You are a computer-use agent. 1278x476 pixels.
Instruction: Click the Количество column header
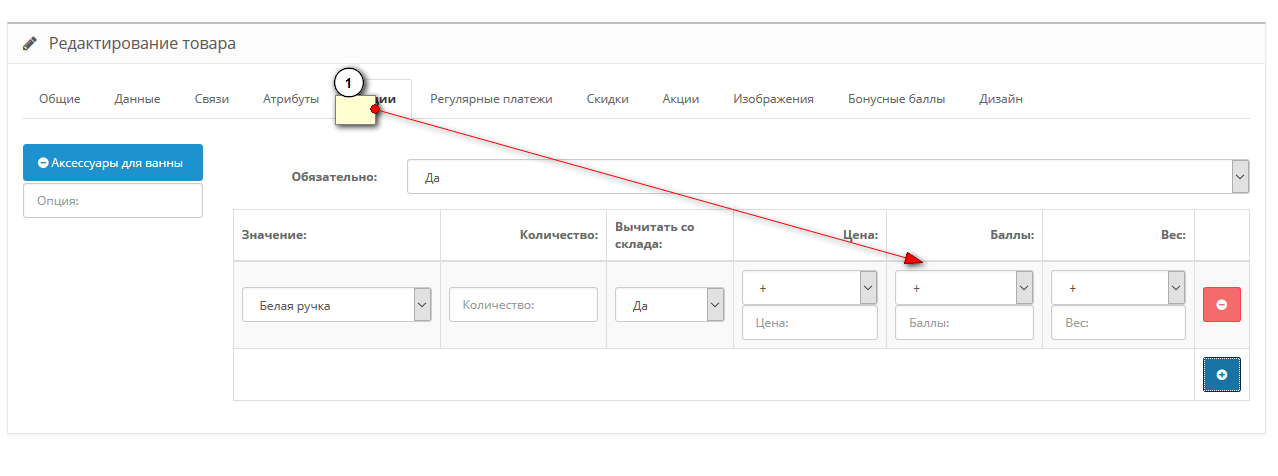[558, 236]
